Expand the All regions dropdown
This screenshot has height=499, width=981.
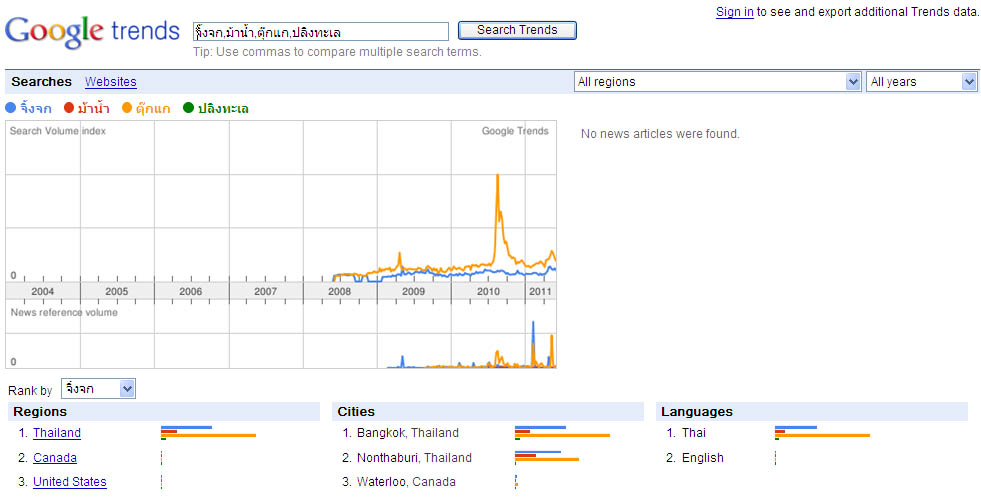717,82
